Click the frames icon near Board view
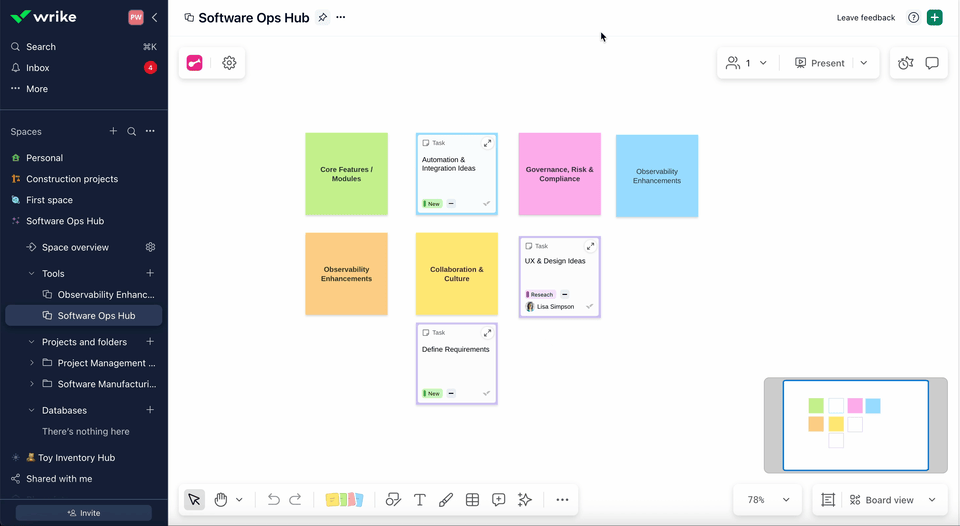The image size is (960, 526). 828,500
